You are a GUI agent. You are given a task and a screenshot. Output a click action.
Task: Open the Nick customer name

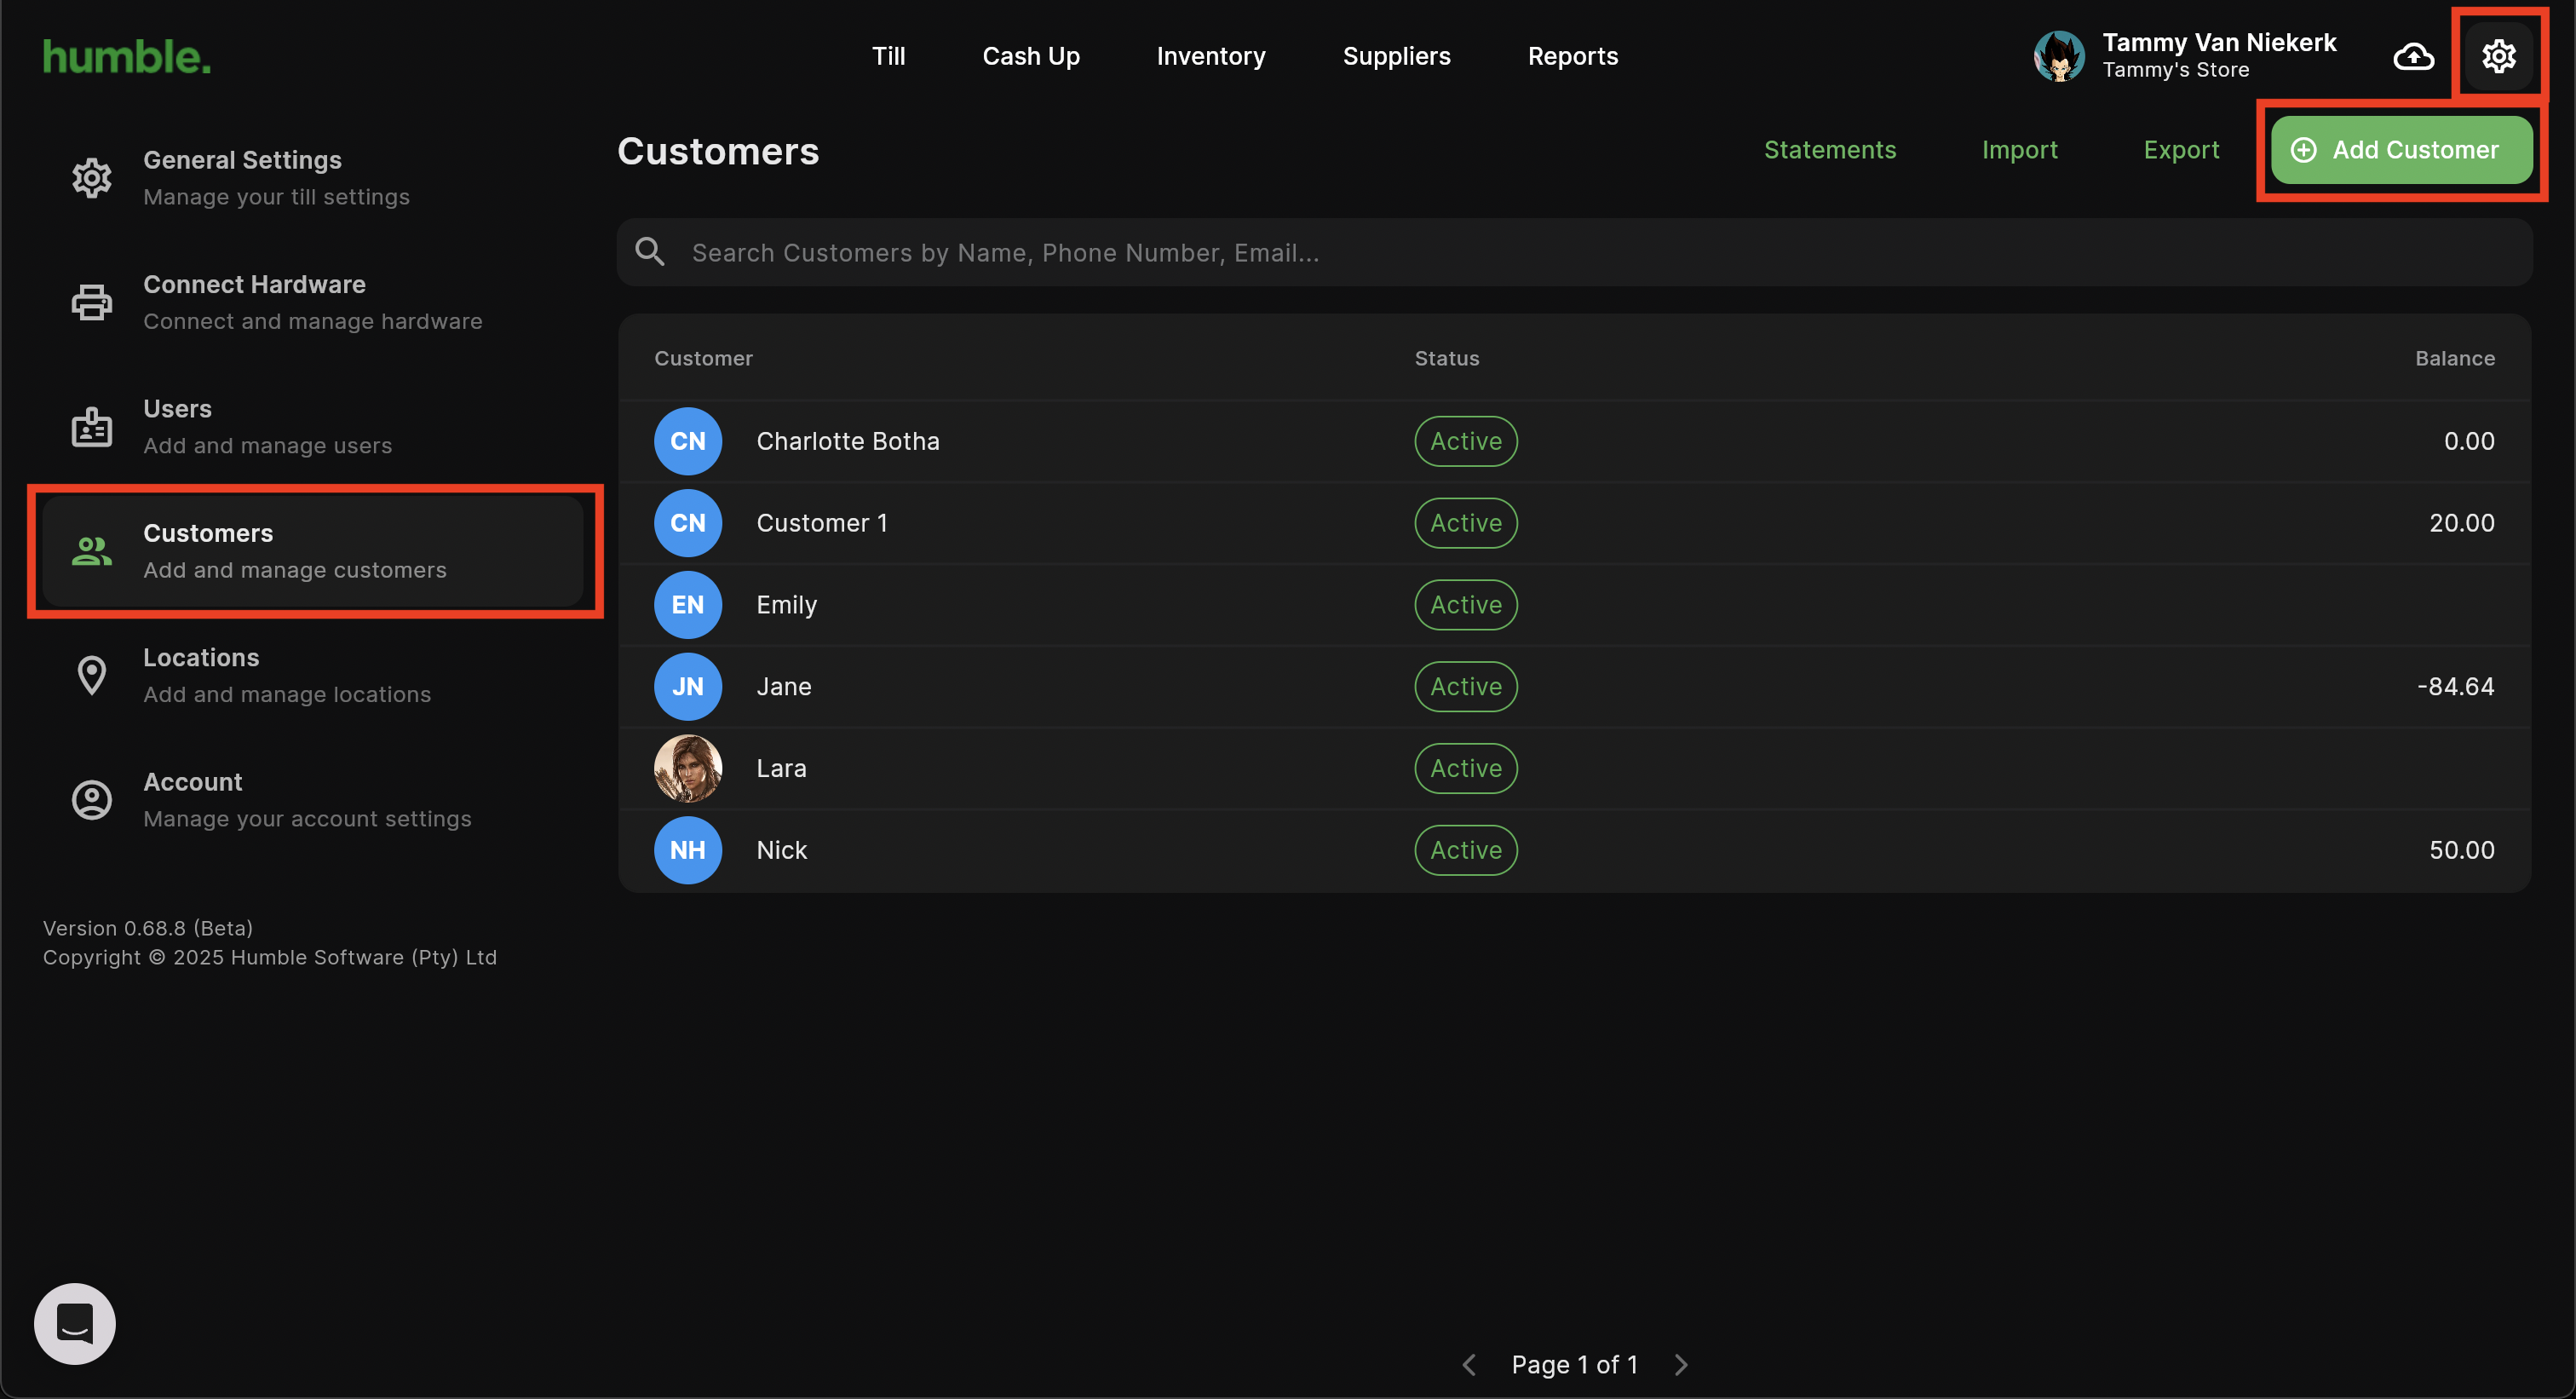781,850
